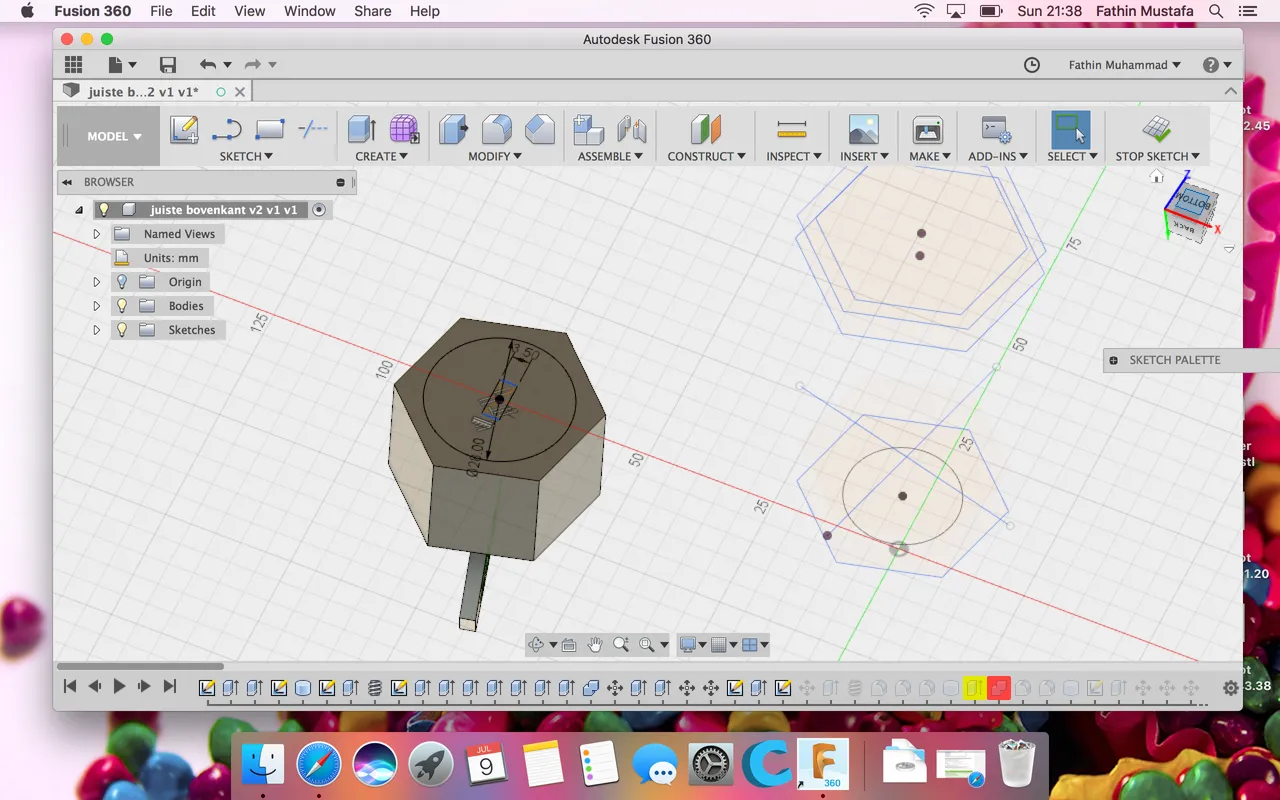The width and height of the screenshot is (1280, 800).
Task: Switch to the juiste b...2 v1 v1* tab
Action: point(144,91)
